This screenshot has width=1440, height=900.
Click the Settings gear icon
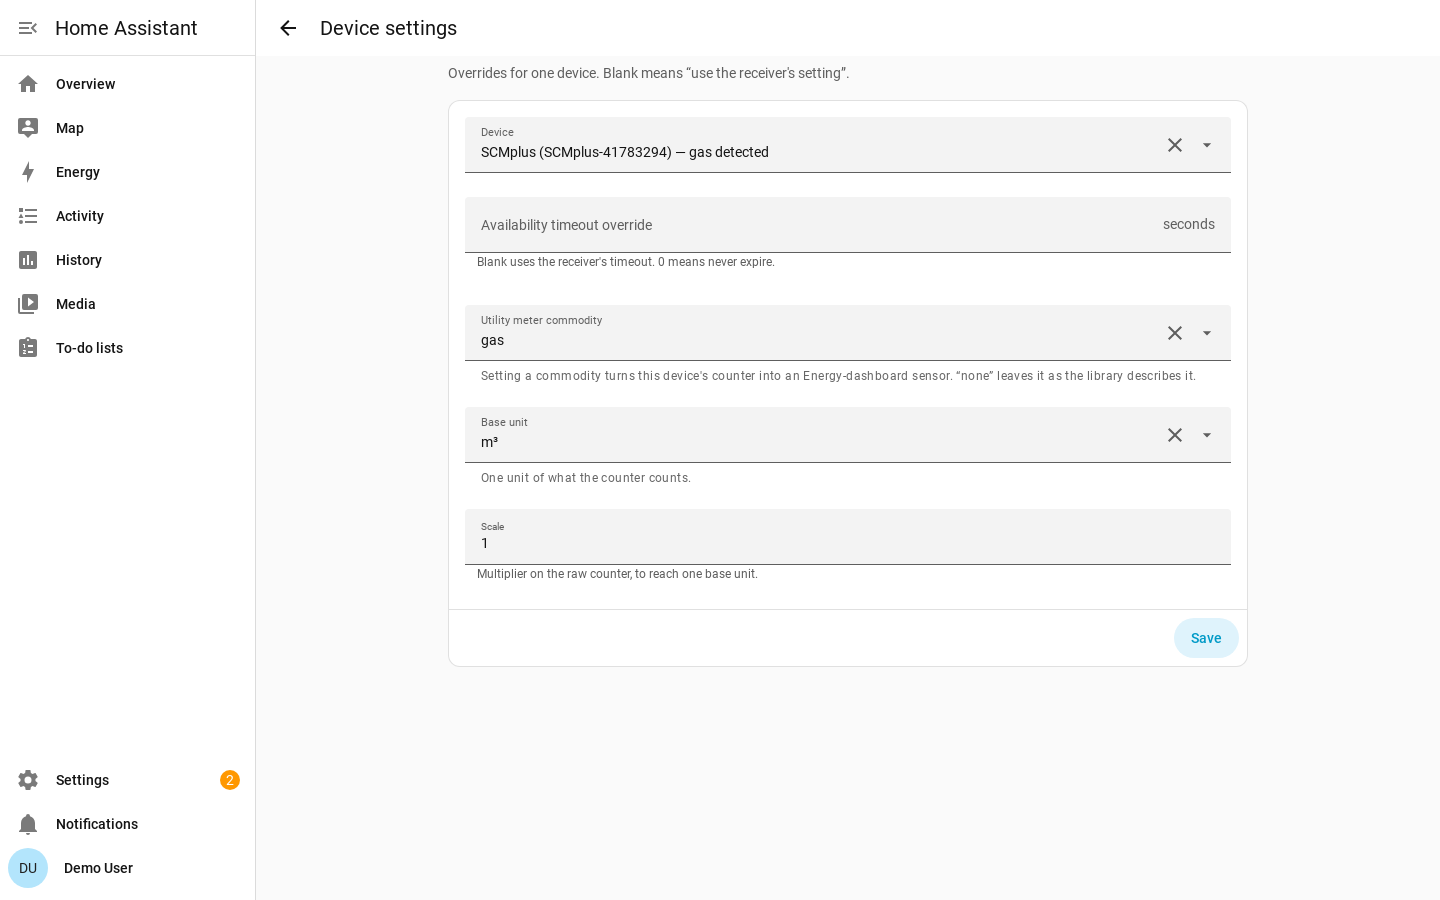tap(28, 780)
